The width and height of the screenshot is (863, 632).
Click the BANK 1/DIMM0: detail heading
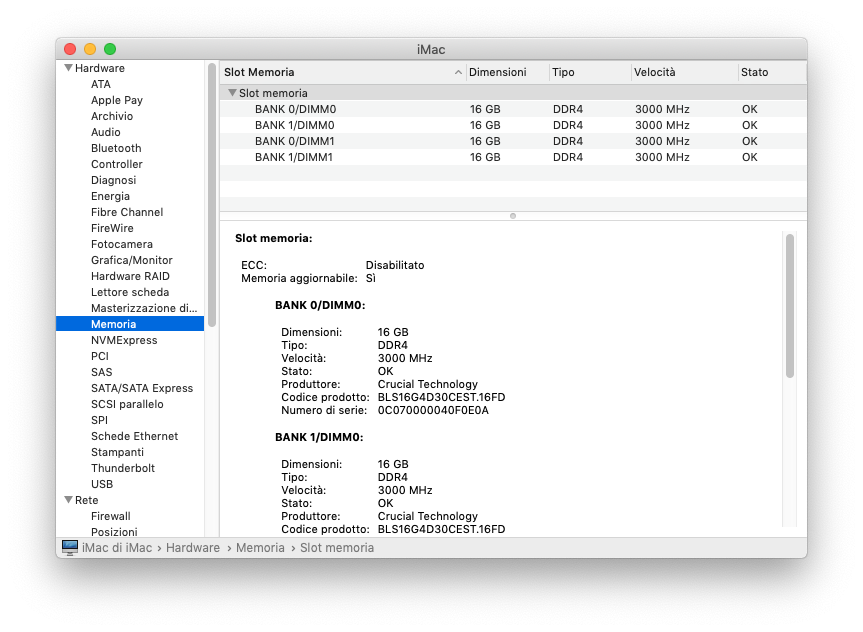coord(319,437)
